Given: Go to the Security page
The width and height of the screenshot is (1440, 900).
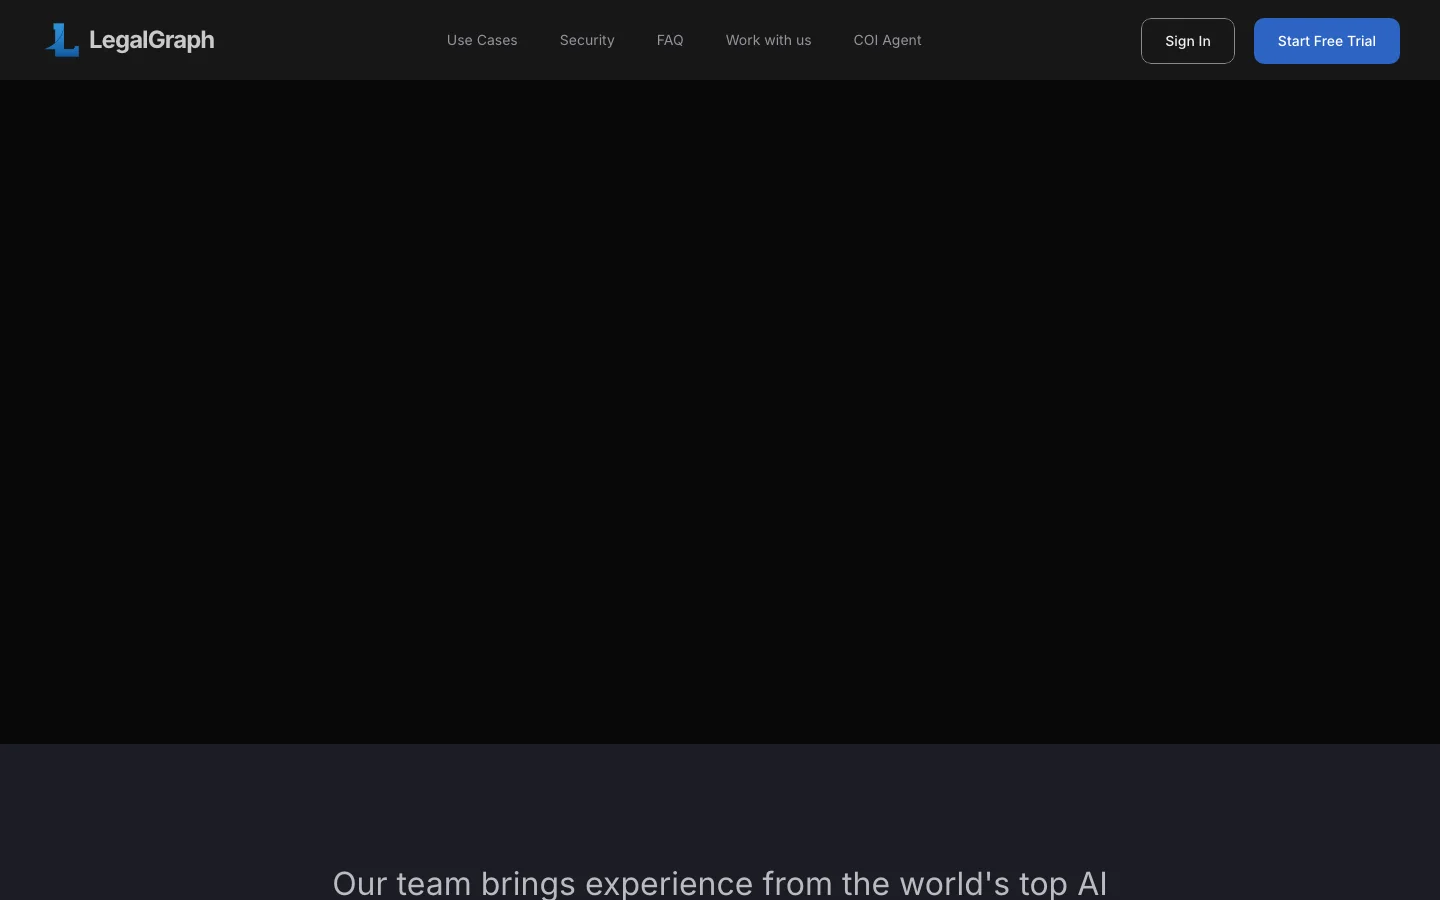Looking at the screenshot, I should 587,40.
